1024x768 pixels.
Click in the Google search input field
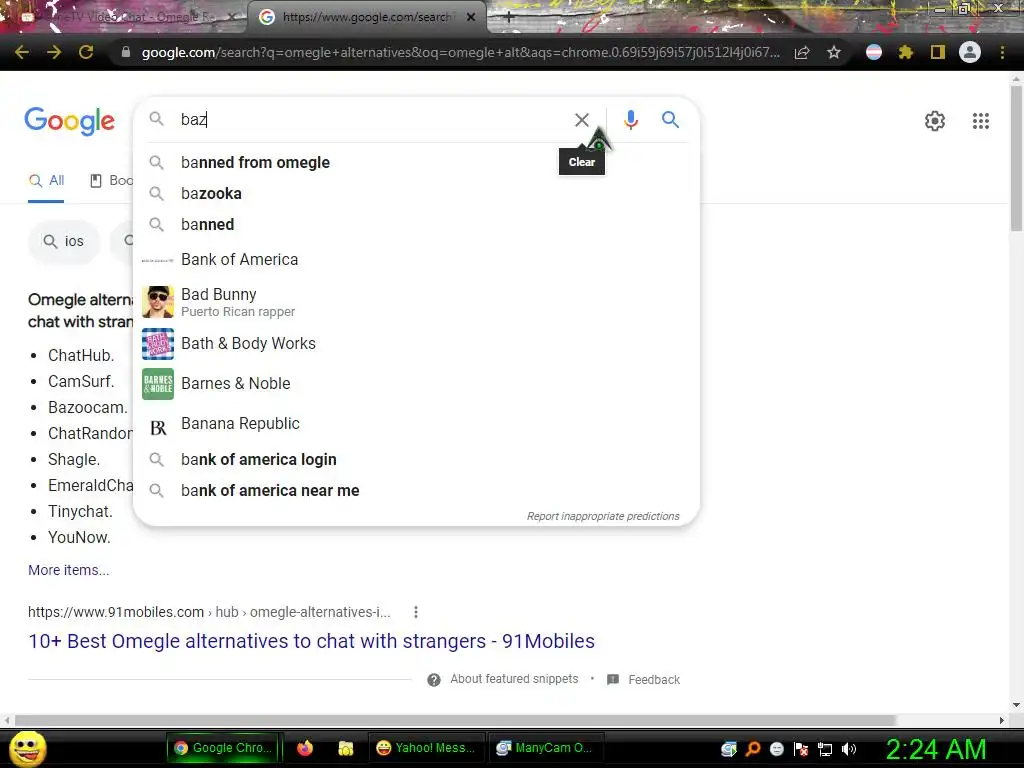[x=372, y=120]
